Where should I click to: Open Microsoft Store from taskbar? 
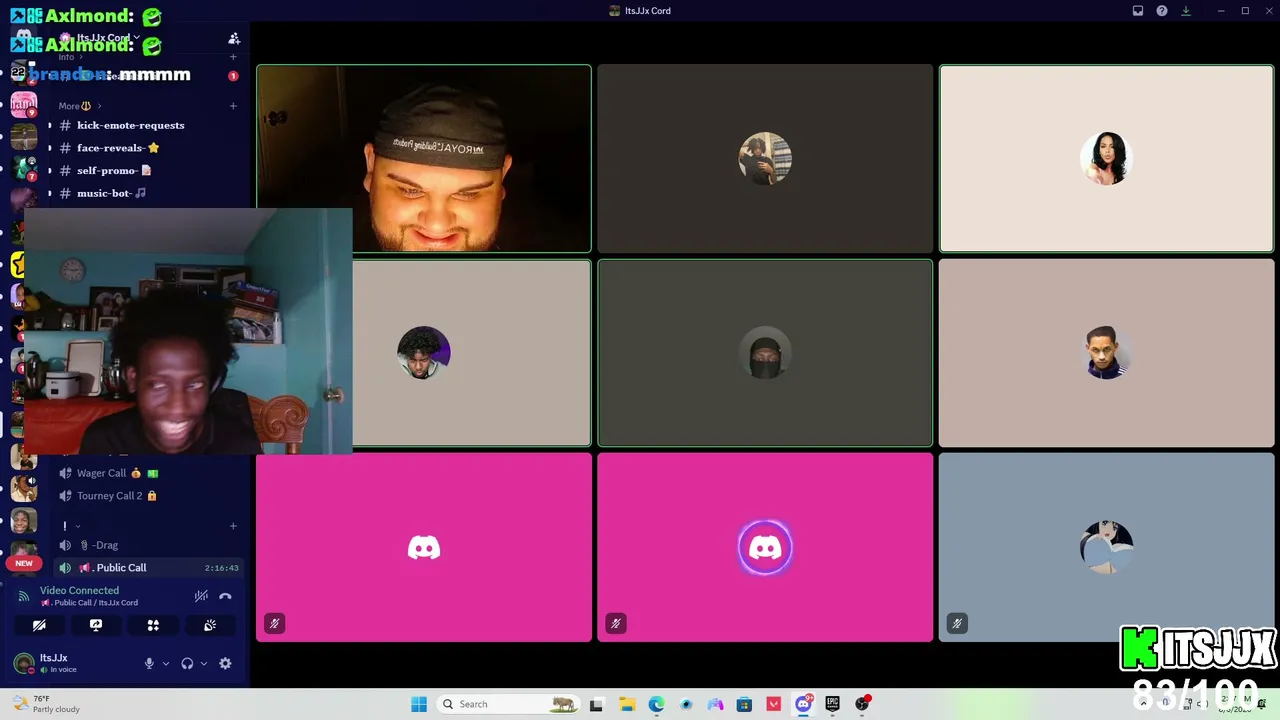[744, 704]
